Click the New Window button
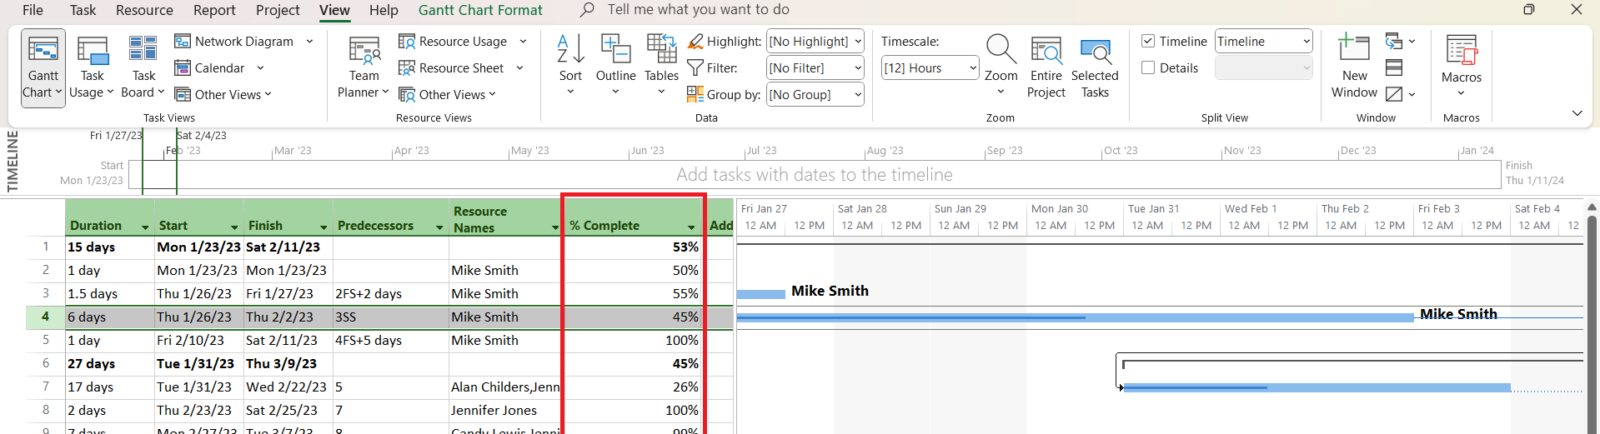The width and height of the screenshot is (1600, 434). [x=1355, y=66]
